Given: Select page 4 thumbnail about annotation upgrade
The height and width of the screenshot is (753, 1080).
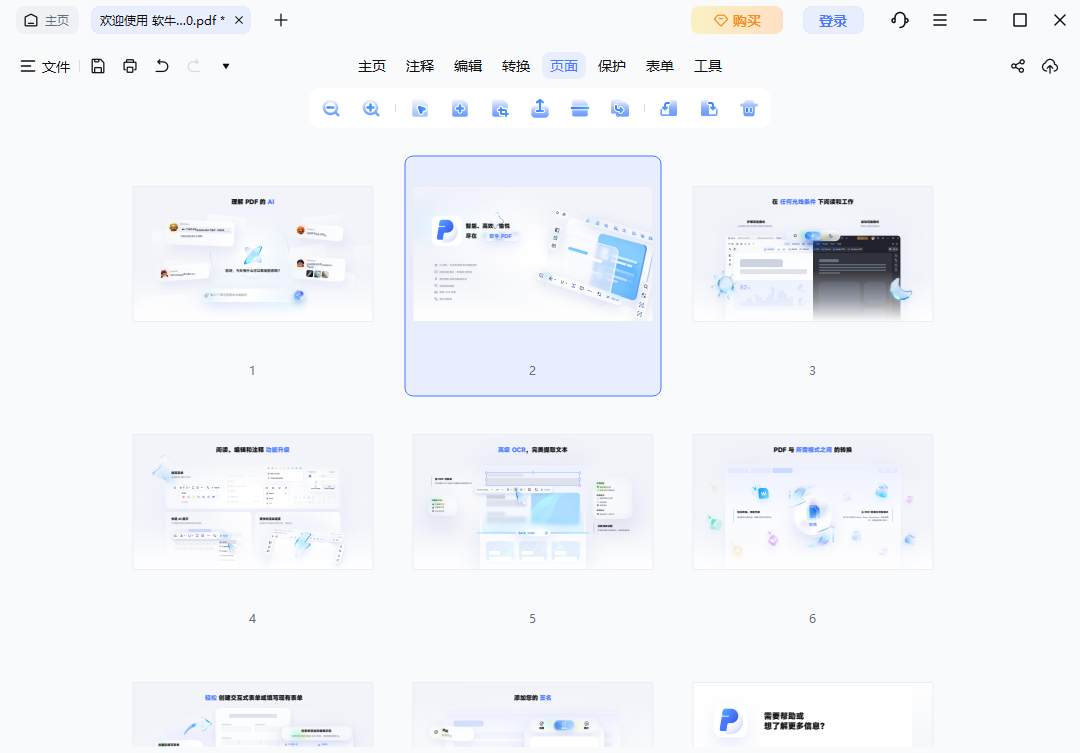Looking at the screenshot, I should click(x=253, y=502).
